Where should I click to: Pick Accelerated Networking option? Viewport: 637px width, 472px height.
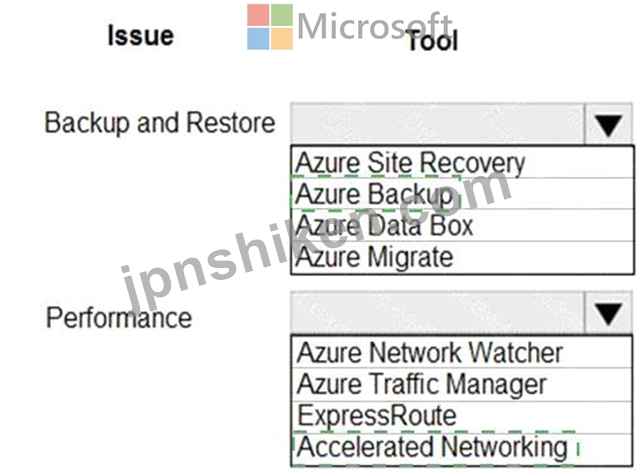coord(462,448)
